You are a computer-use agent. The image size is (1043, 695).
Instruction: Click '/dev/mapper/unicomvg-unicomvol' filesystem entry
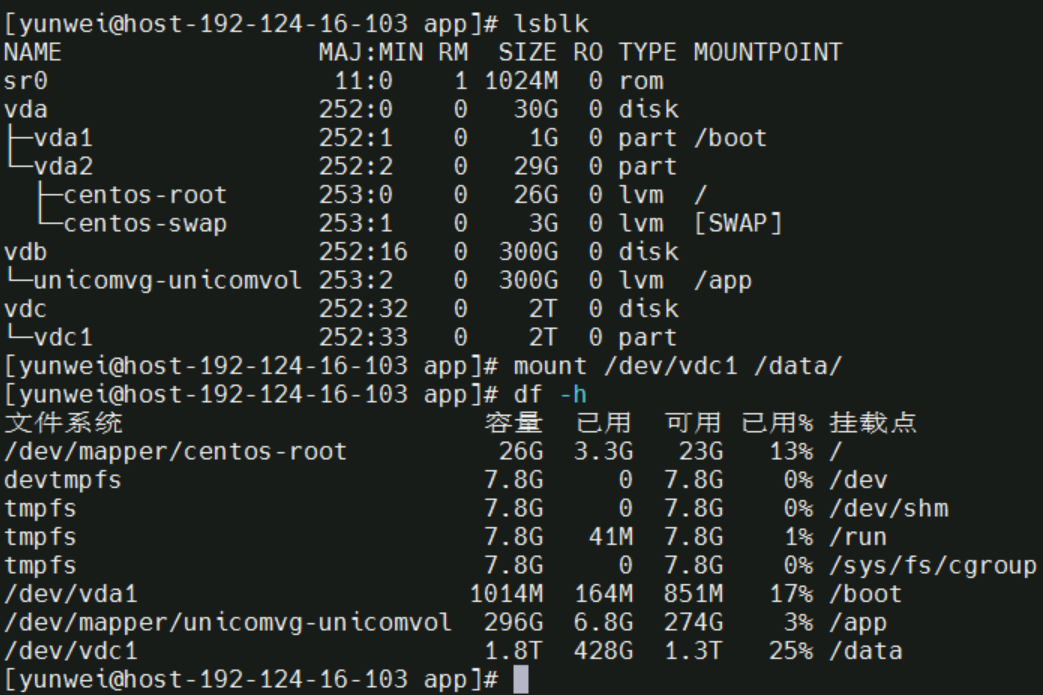(x=227, y=623)
